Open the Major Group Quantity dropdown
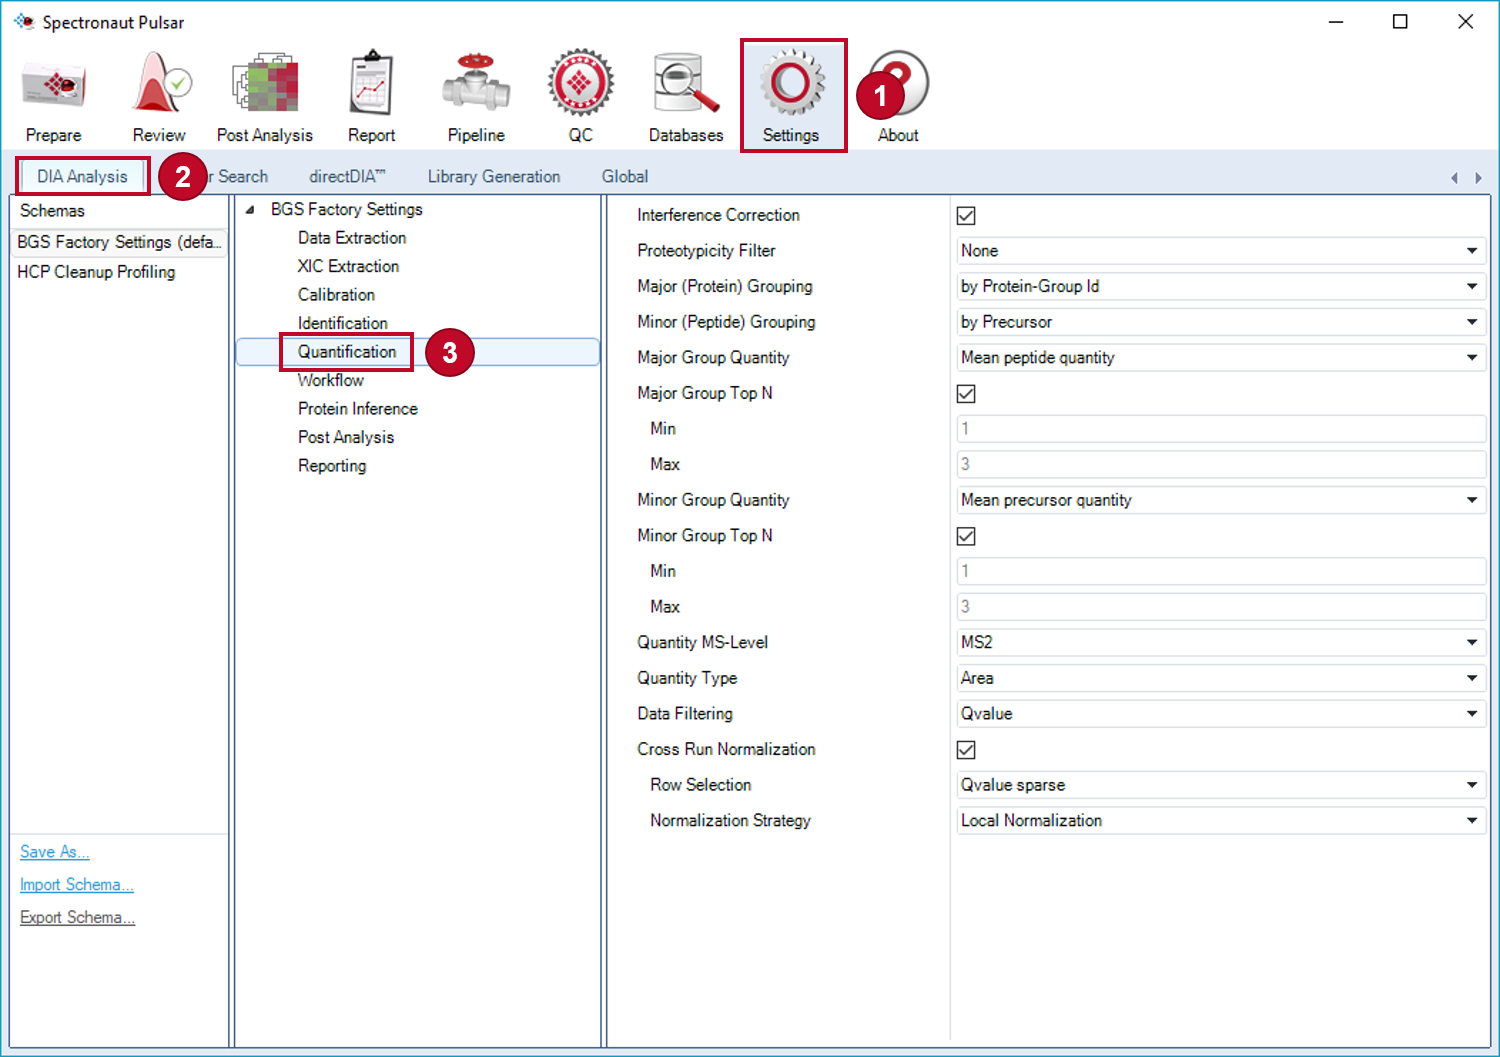The image size is (1500, 1057). [1221, 357]
